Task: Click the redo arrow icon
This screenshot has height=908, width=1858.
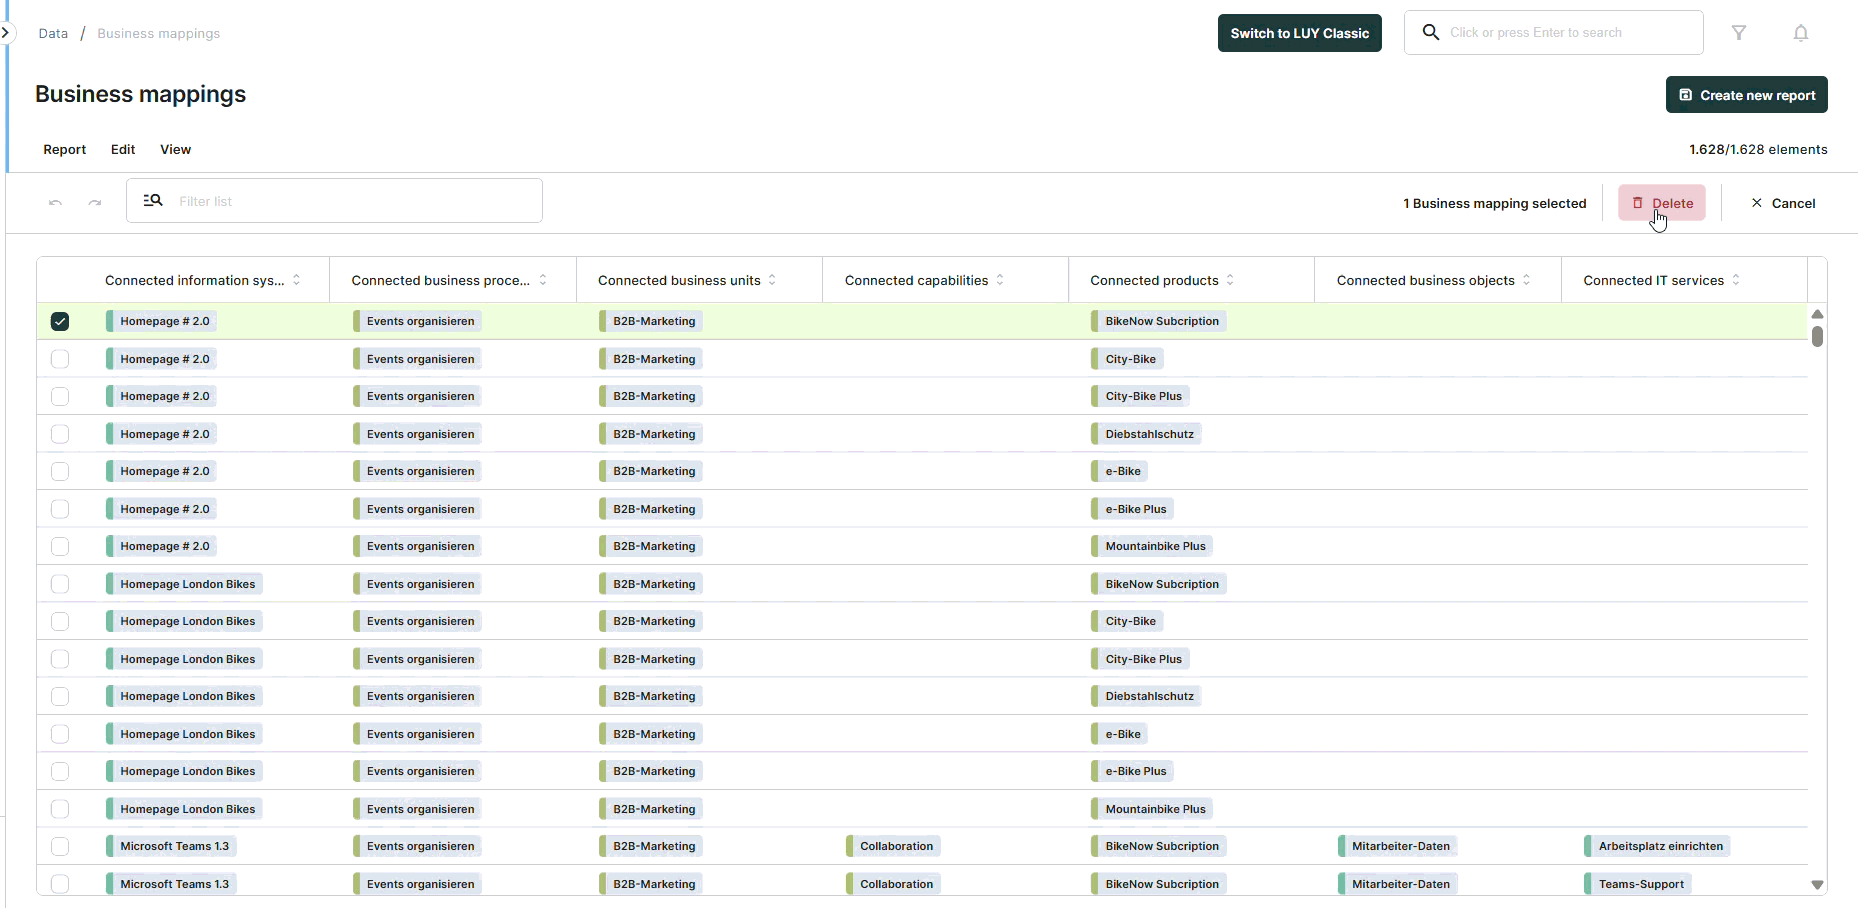Action: [94, 202]
